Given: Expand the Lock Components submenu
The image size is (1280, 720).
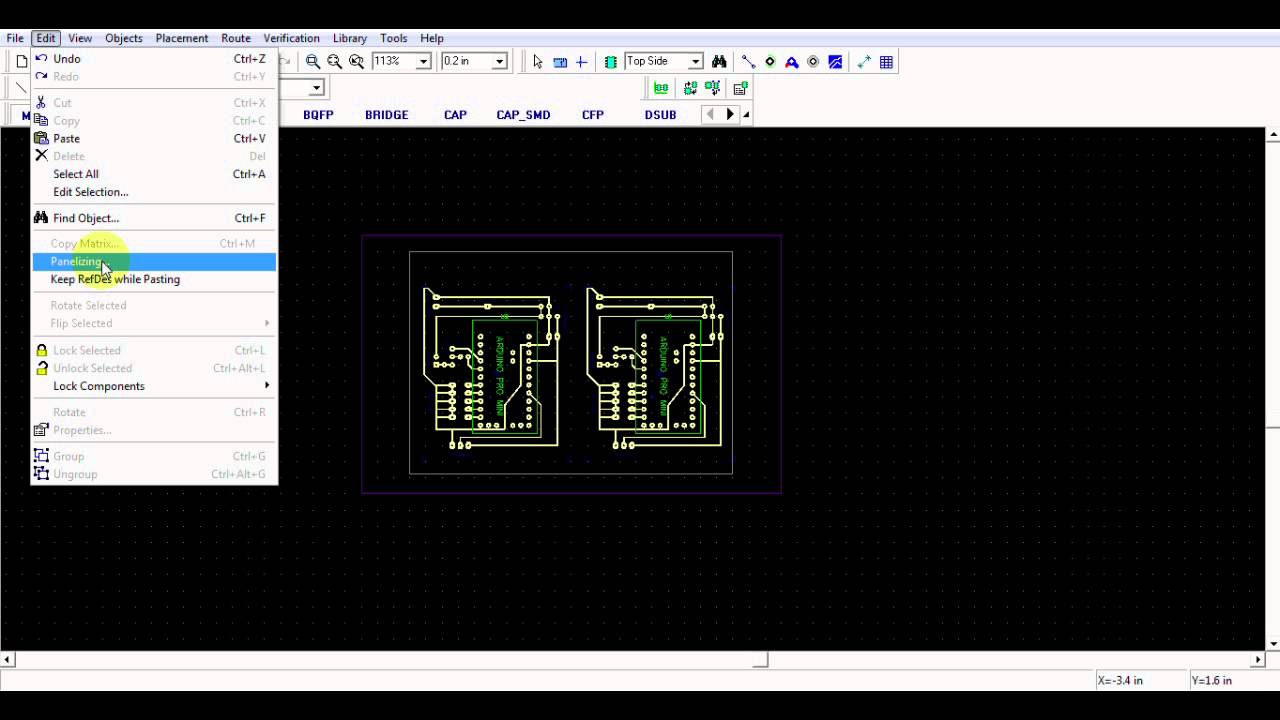Looking at the screenshot, I should point(154,386).
